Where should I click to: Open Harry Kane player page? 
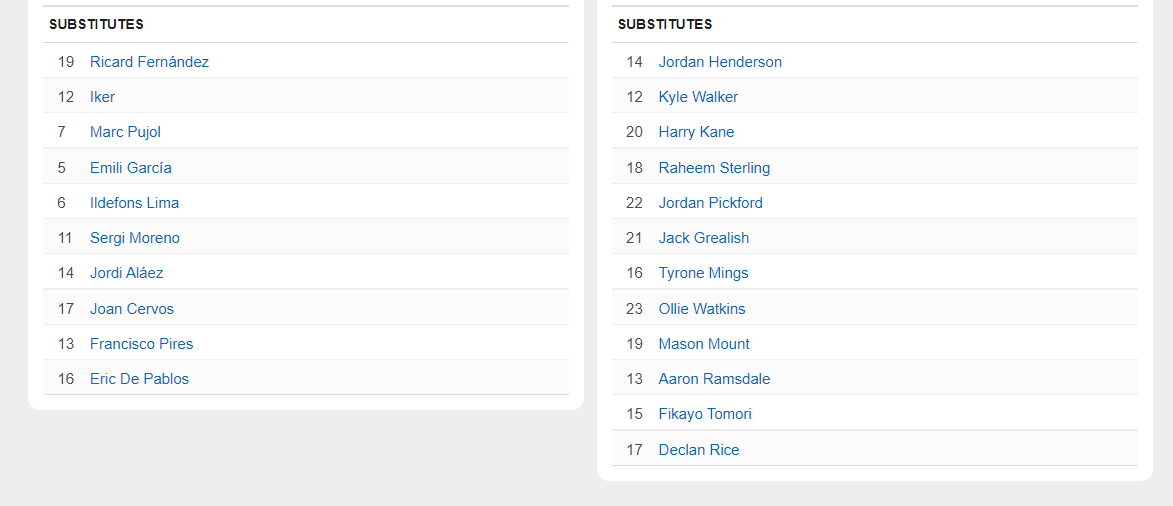tap(696, 132)
